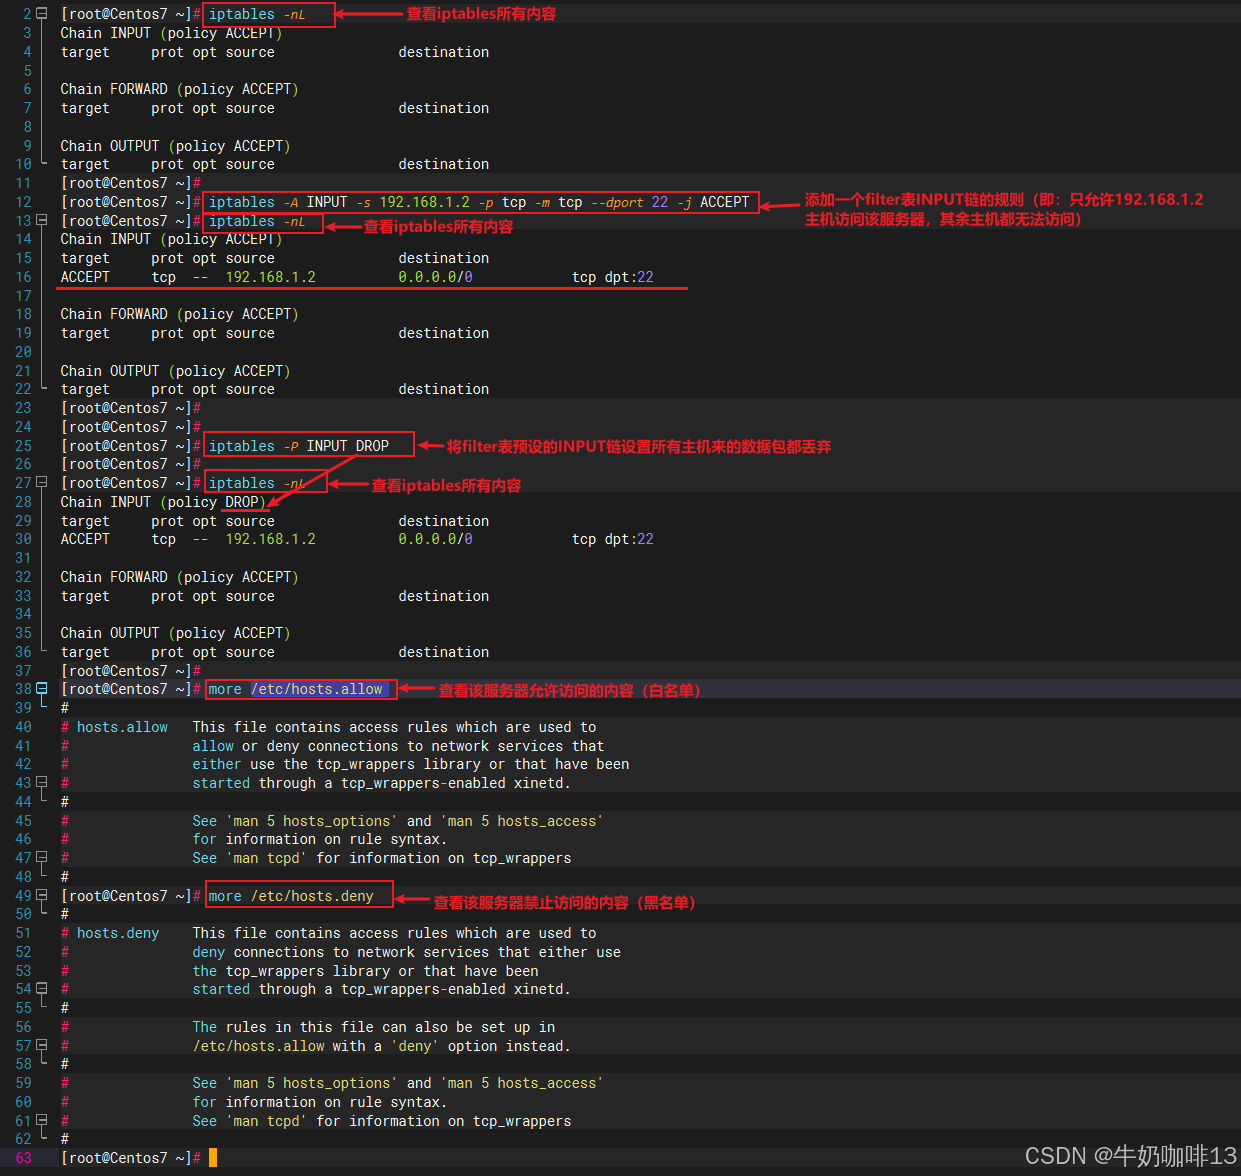1241x1176 pixels.
Task: Click 'hosts.deny' heading on line 51
Action: tap(118, 933)
